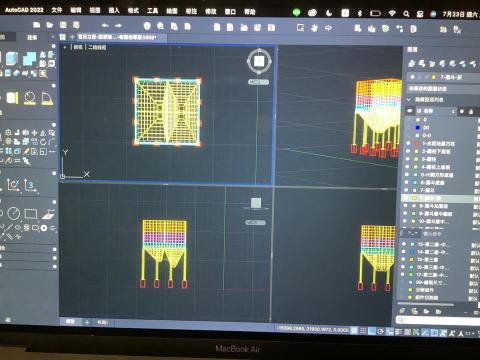The width and height of the screenshot is (480, 360).
Task: Click the viewport [+] control in the top-left viewport
Action: coord(65,47)
